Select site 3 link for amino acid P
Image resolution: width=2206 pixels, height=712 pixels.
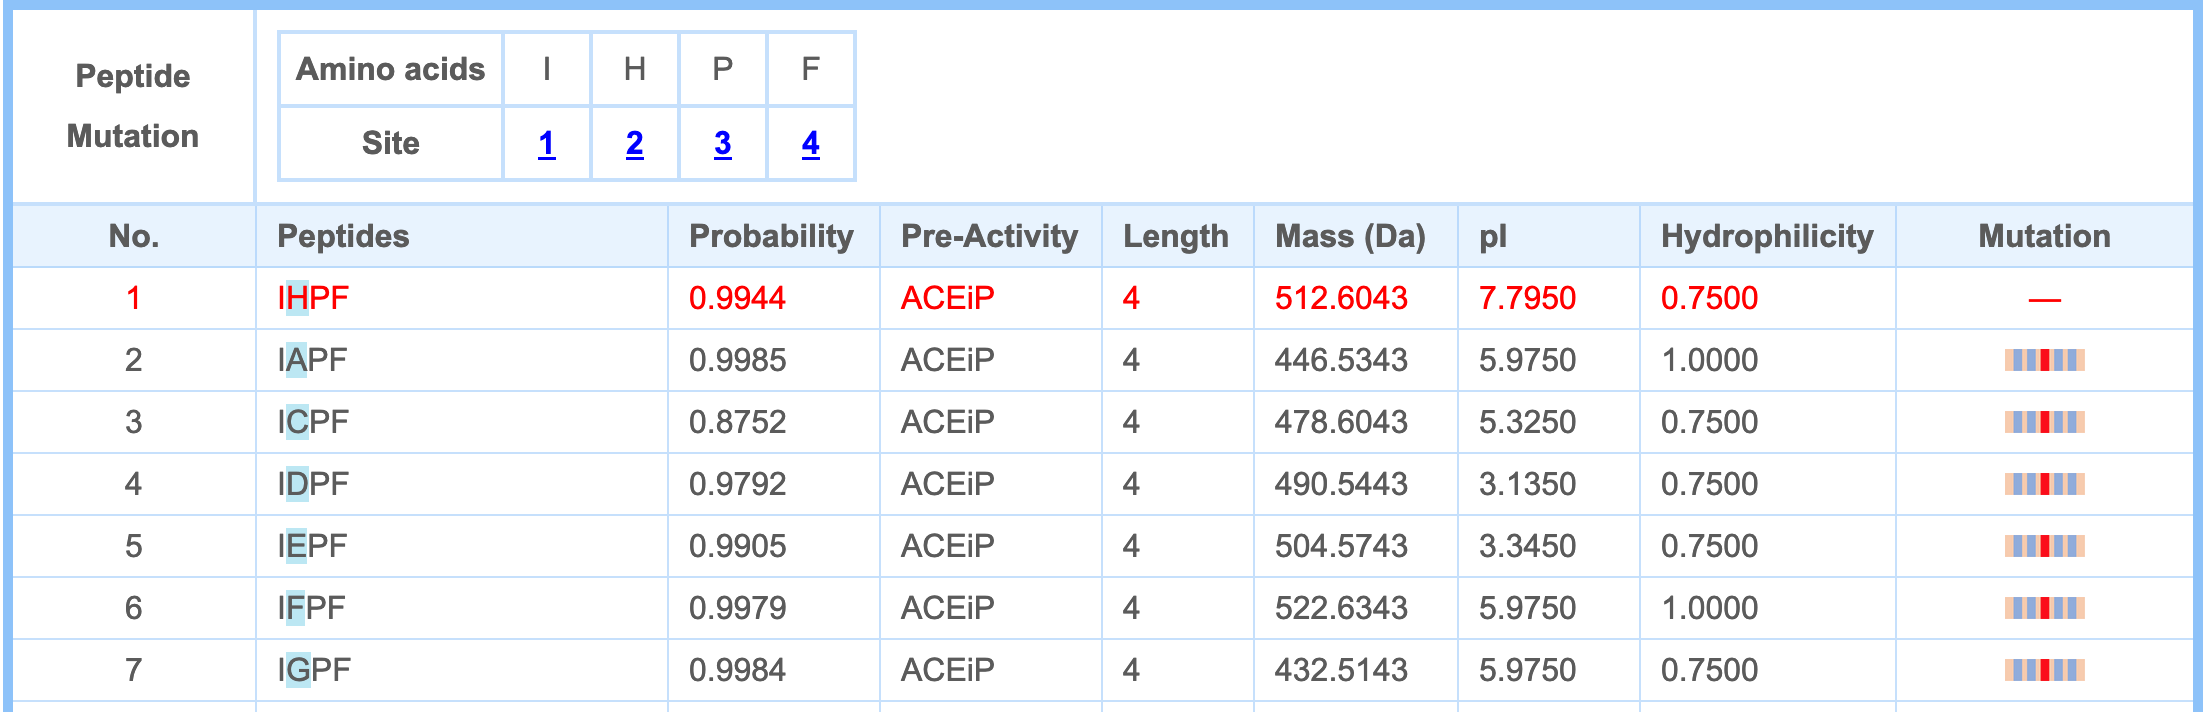722,144
